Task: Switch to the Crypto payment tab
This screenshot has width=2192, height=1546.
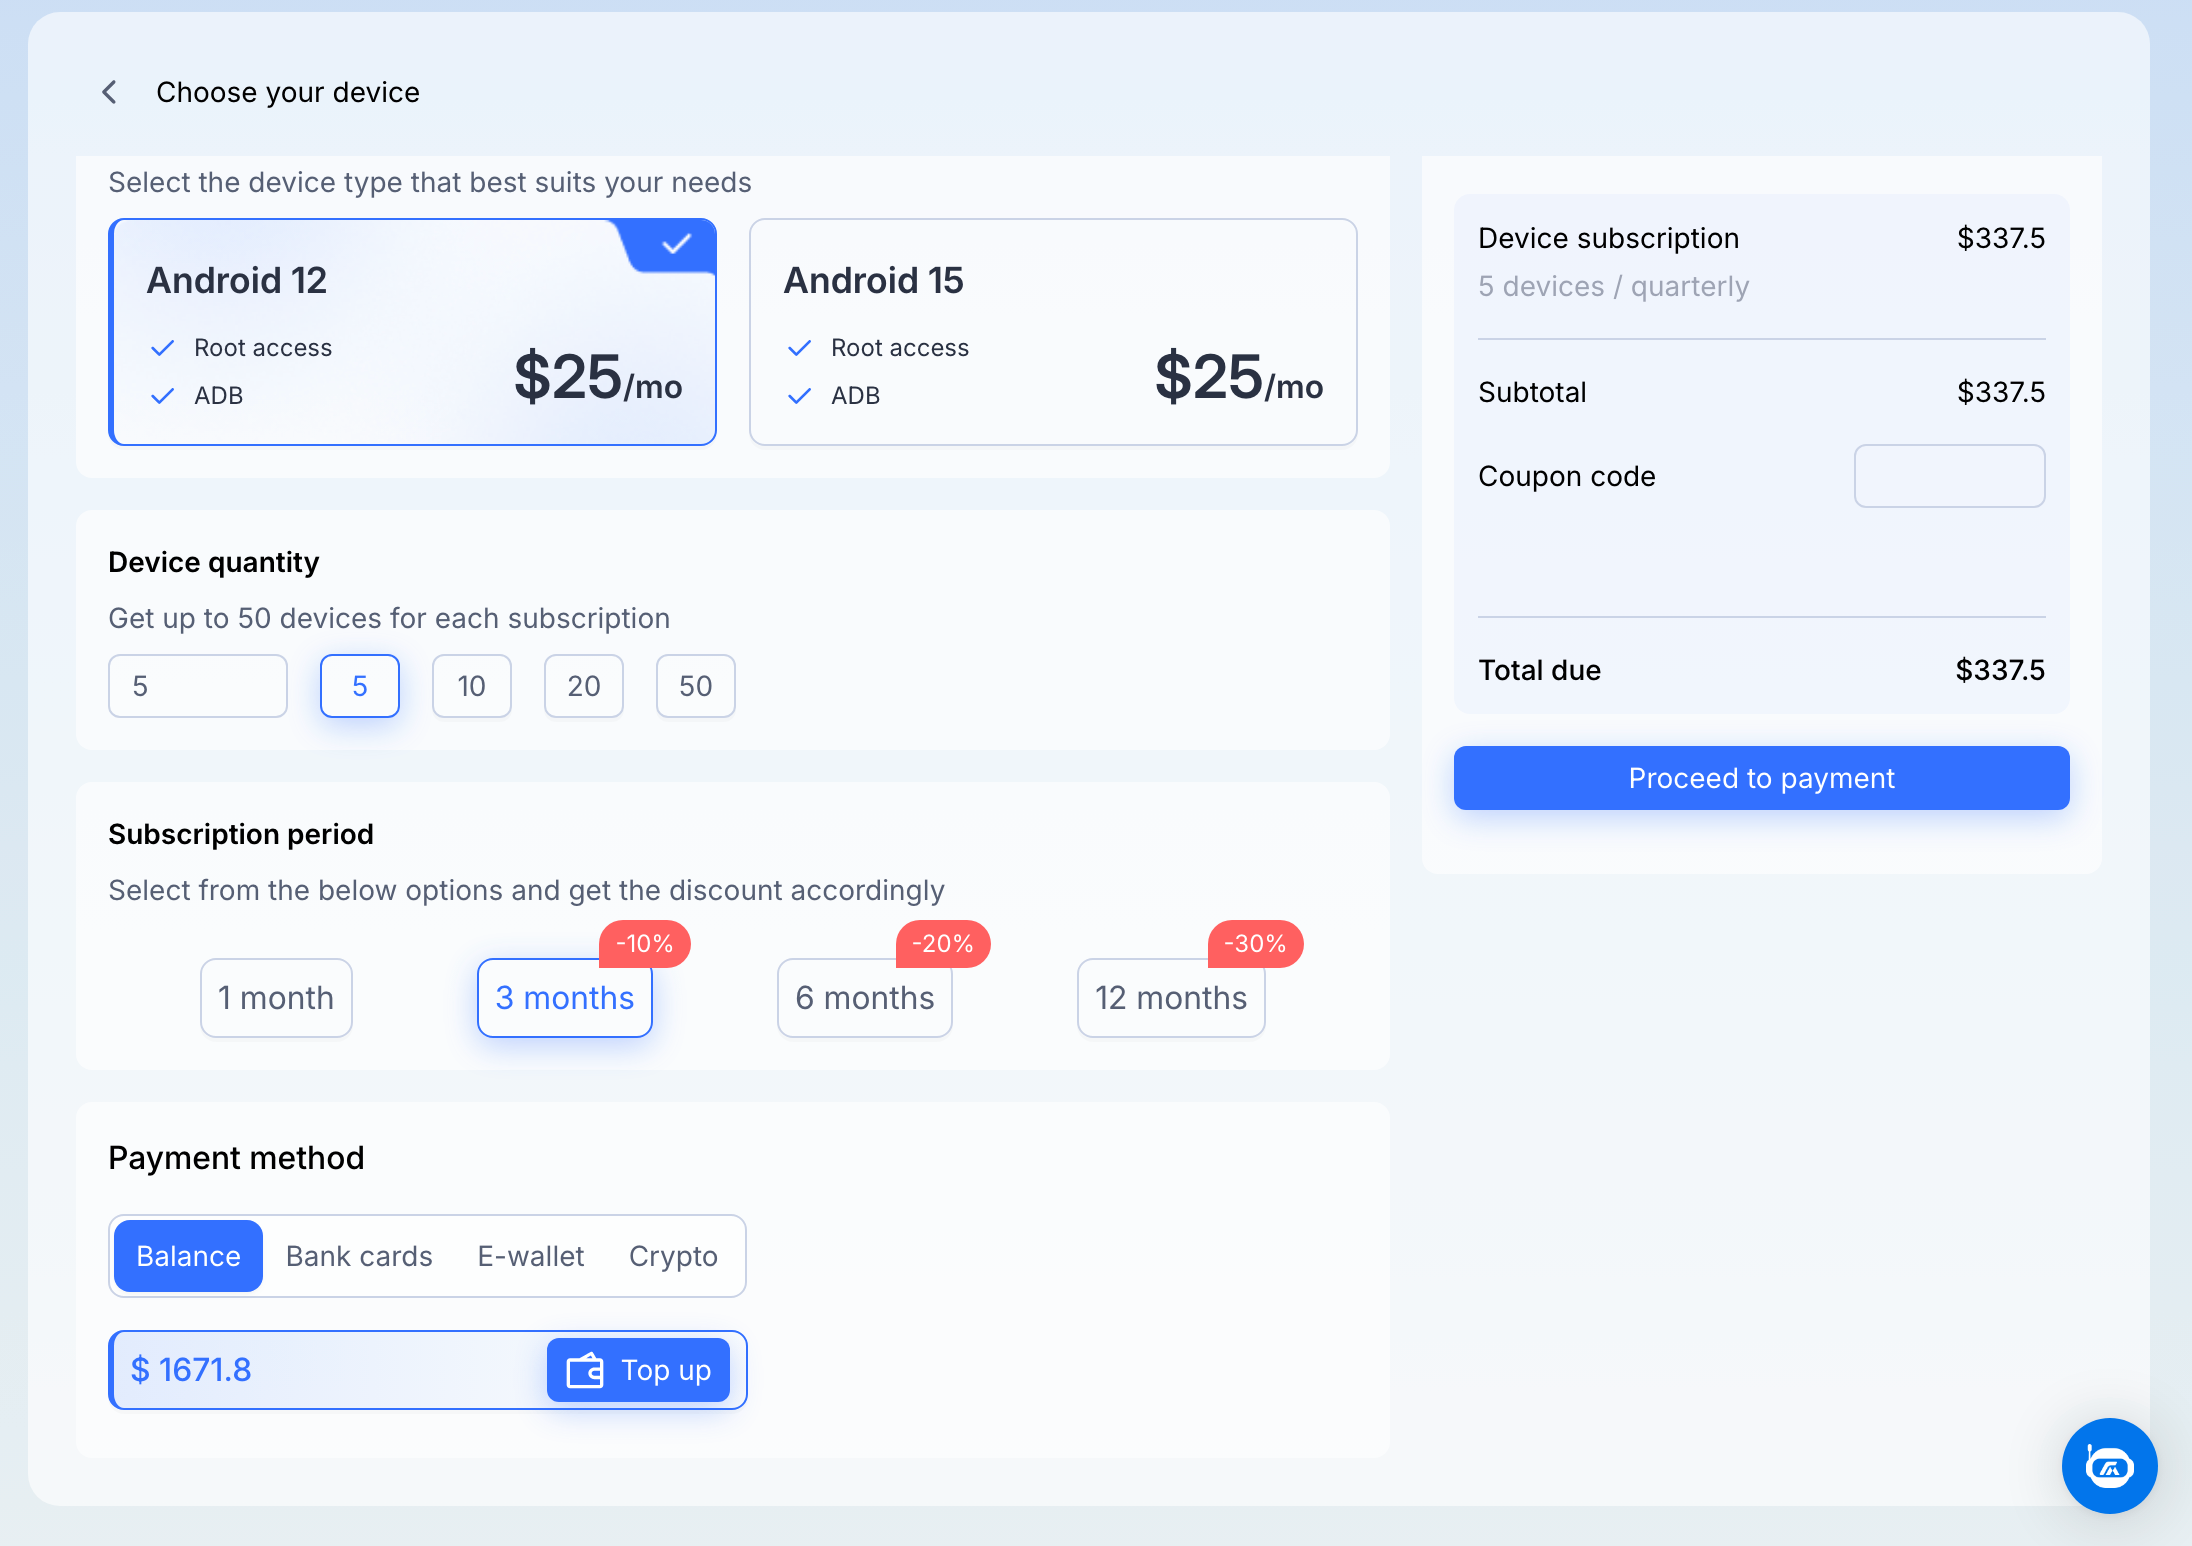Action: point(673,1256)
